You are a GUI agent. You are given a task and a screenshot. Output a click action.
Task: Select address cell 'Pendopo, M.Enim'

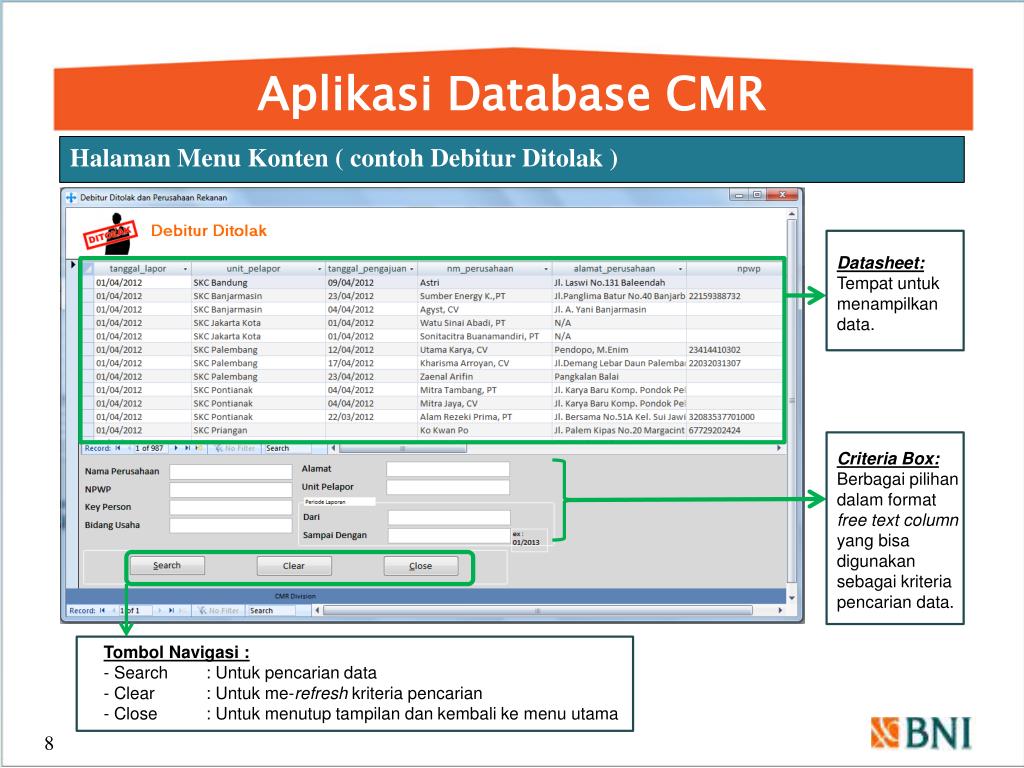click(x=619, y=350)
